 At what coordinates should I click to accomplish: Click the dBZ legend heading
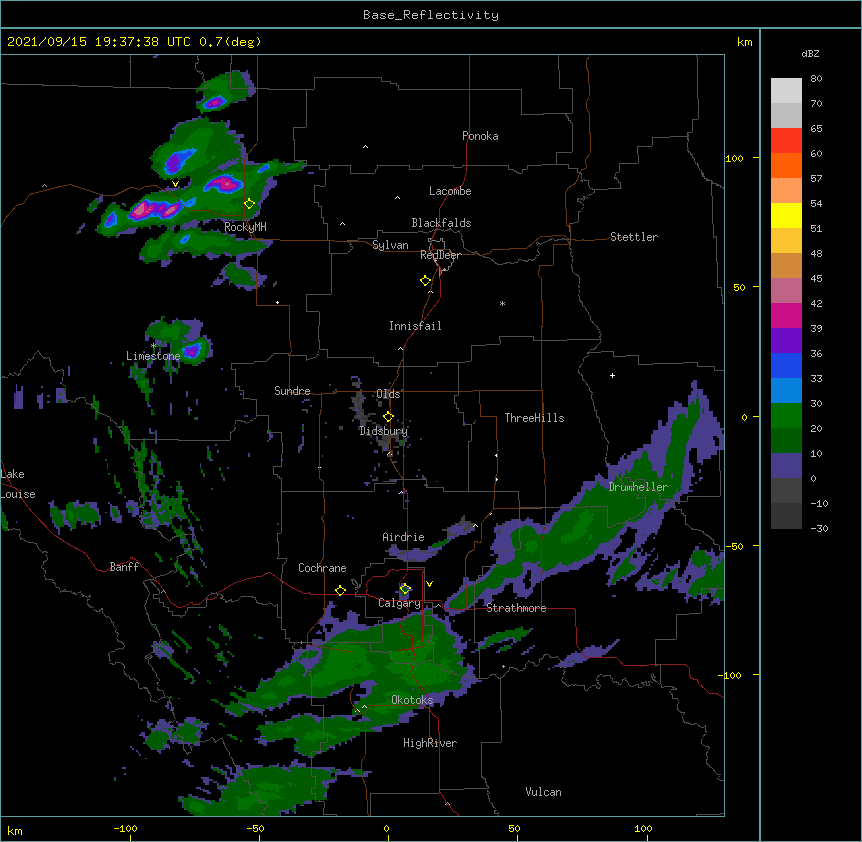[810, 53]
